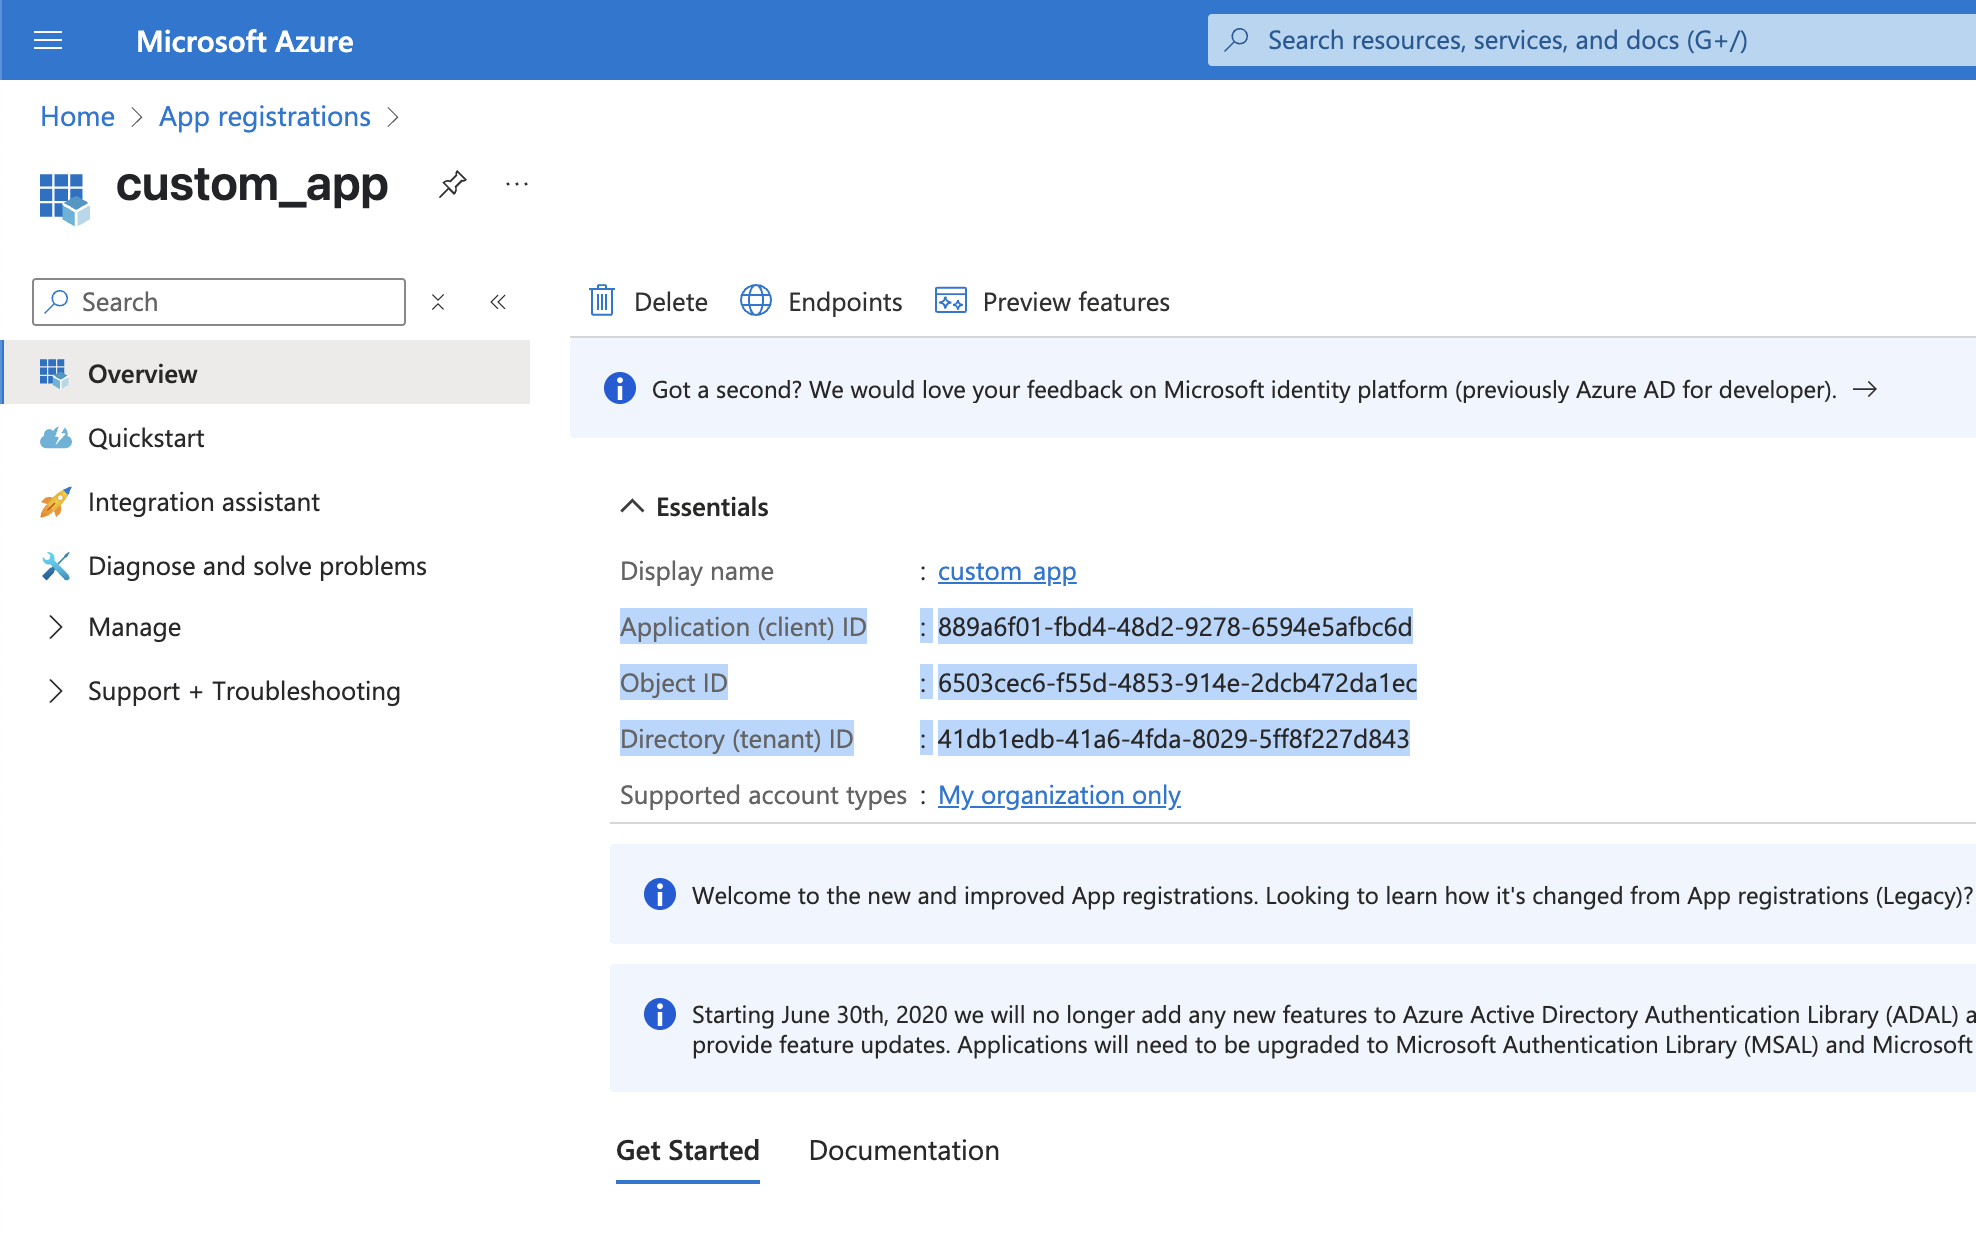This screenshot has width=1976, height=1236.
Task: Collapse the Essentials section
Action: click(x=632, y=506)
